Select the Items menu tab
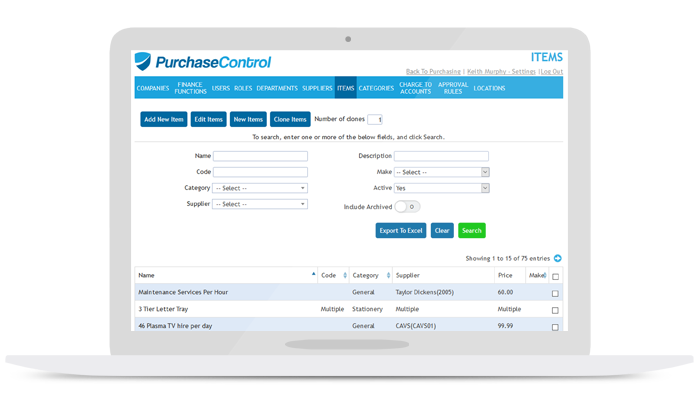 pos(346,88)
